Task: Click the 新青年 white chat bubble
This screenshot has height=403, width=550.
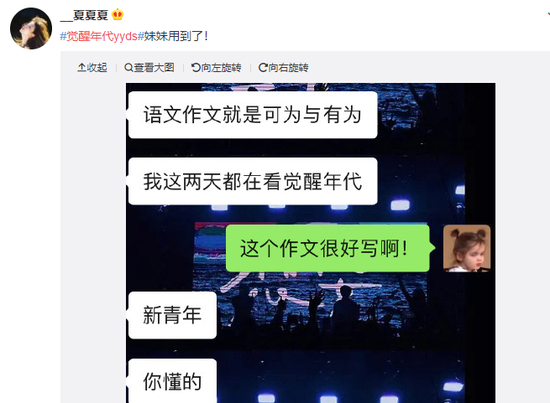Action: (172, 315)
